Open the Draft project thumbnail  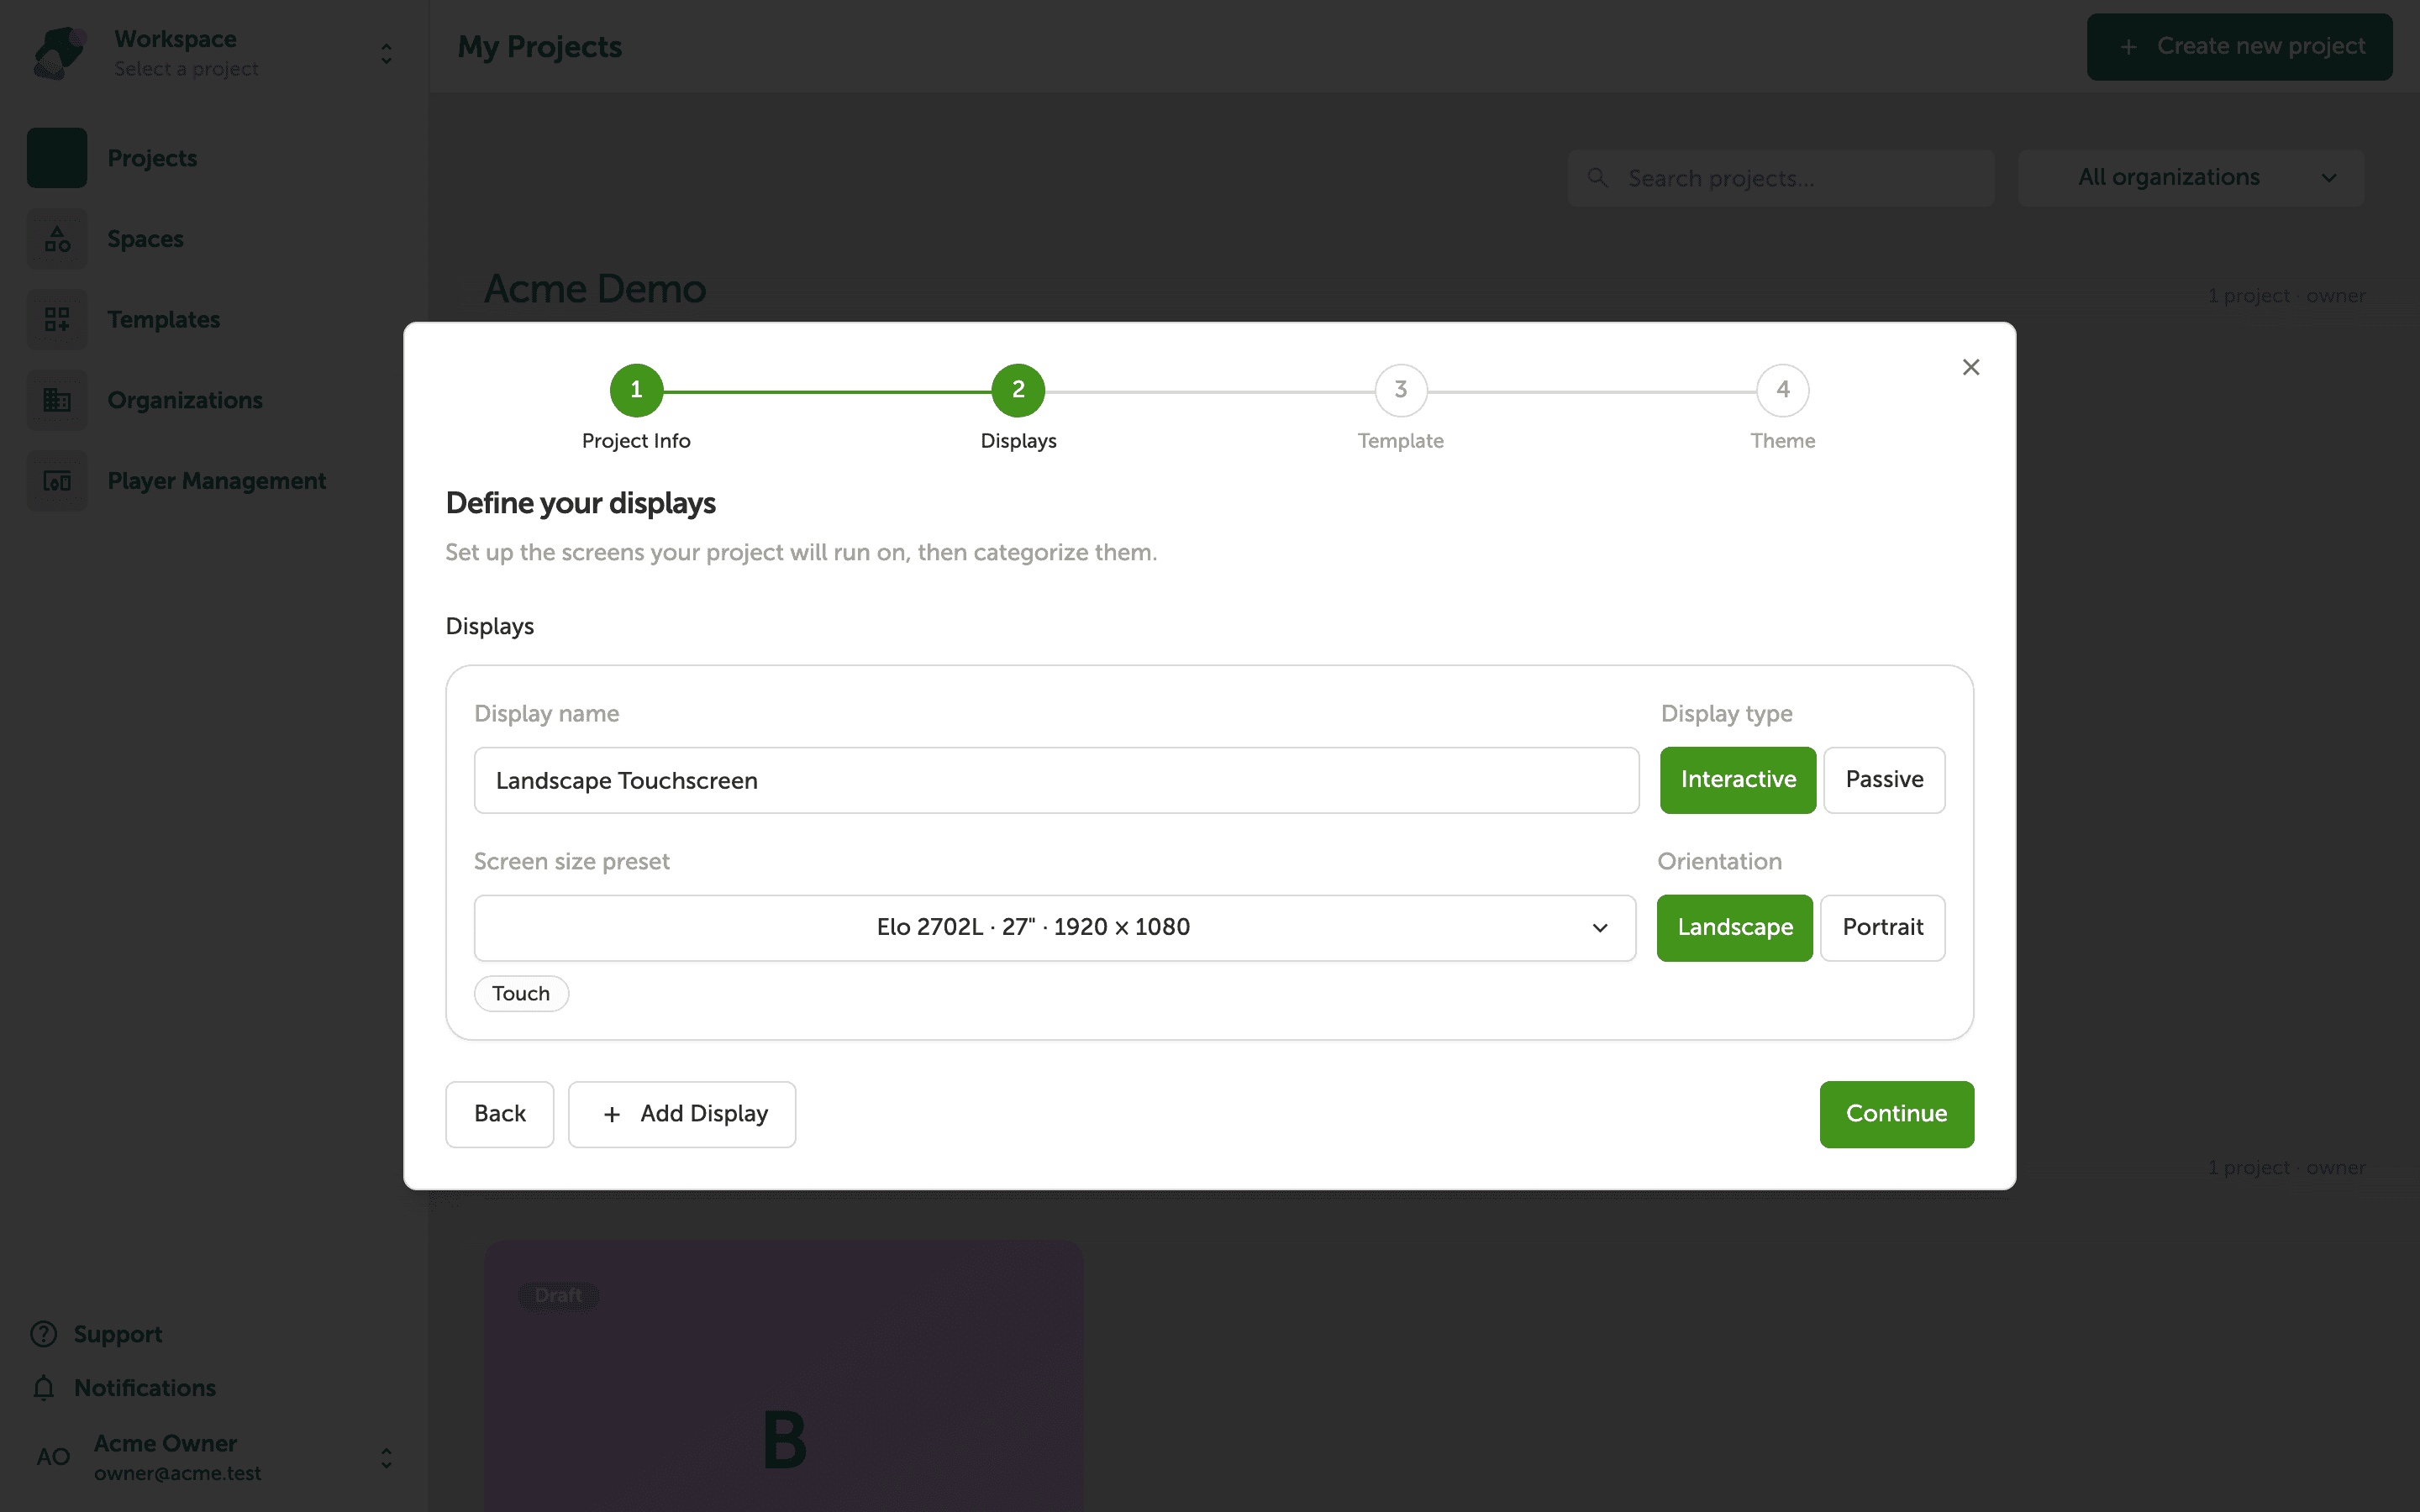(784, 1376)
